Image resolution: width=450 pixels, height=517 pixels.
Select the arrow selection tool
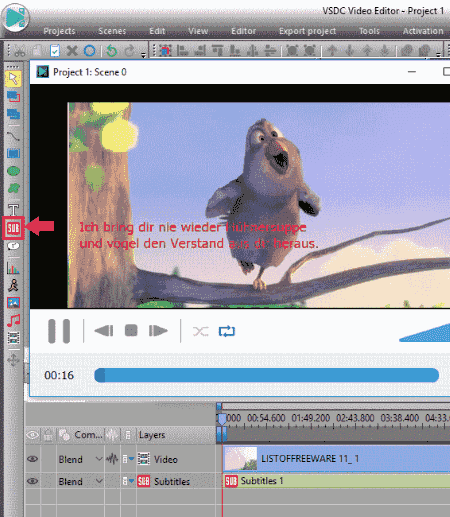pos(13,79)
